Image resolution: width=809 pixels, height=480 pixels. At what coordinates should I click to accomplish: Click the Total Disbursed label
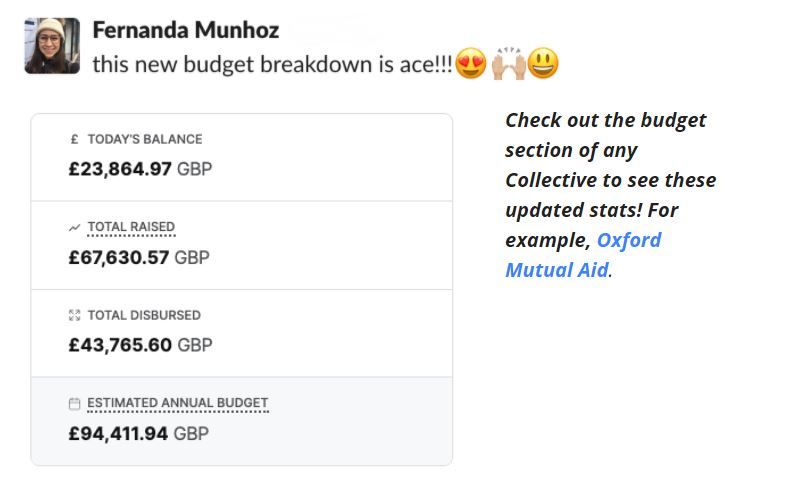pyautogui.click(x=144, y=315)
